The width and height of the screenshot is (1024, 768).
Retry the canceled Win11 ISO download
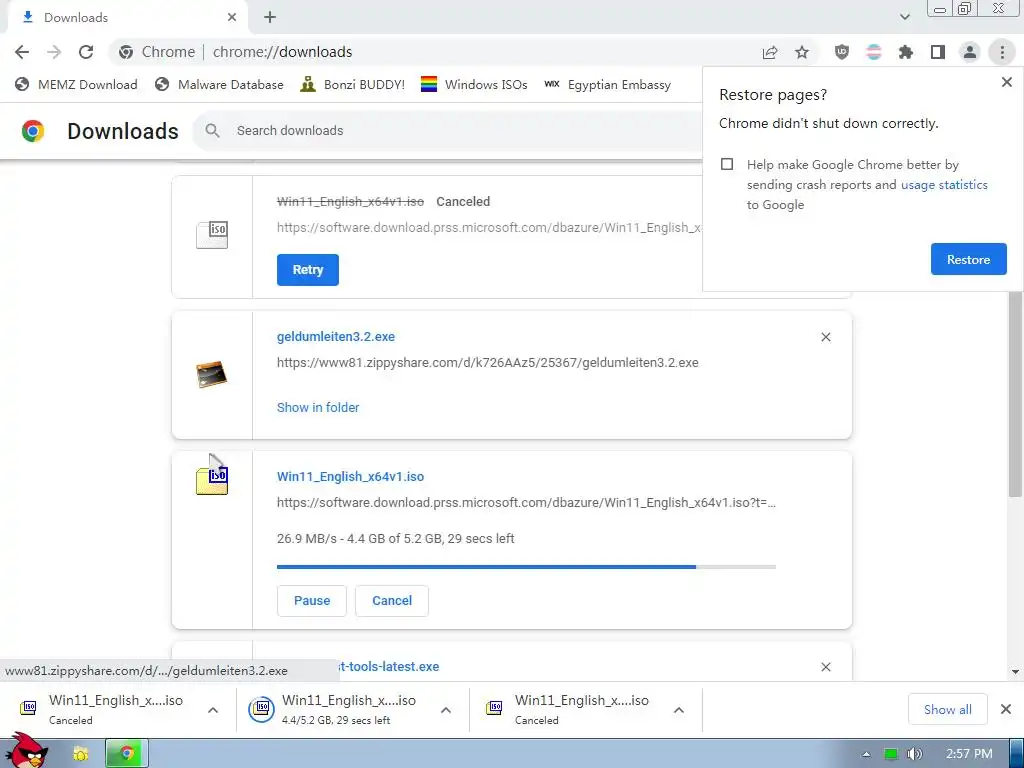[x=308, y=270]
